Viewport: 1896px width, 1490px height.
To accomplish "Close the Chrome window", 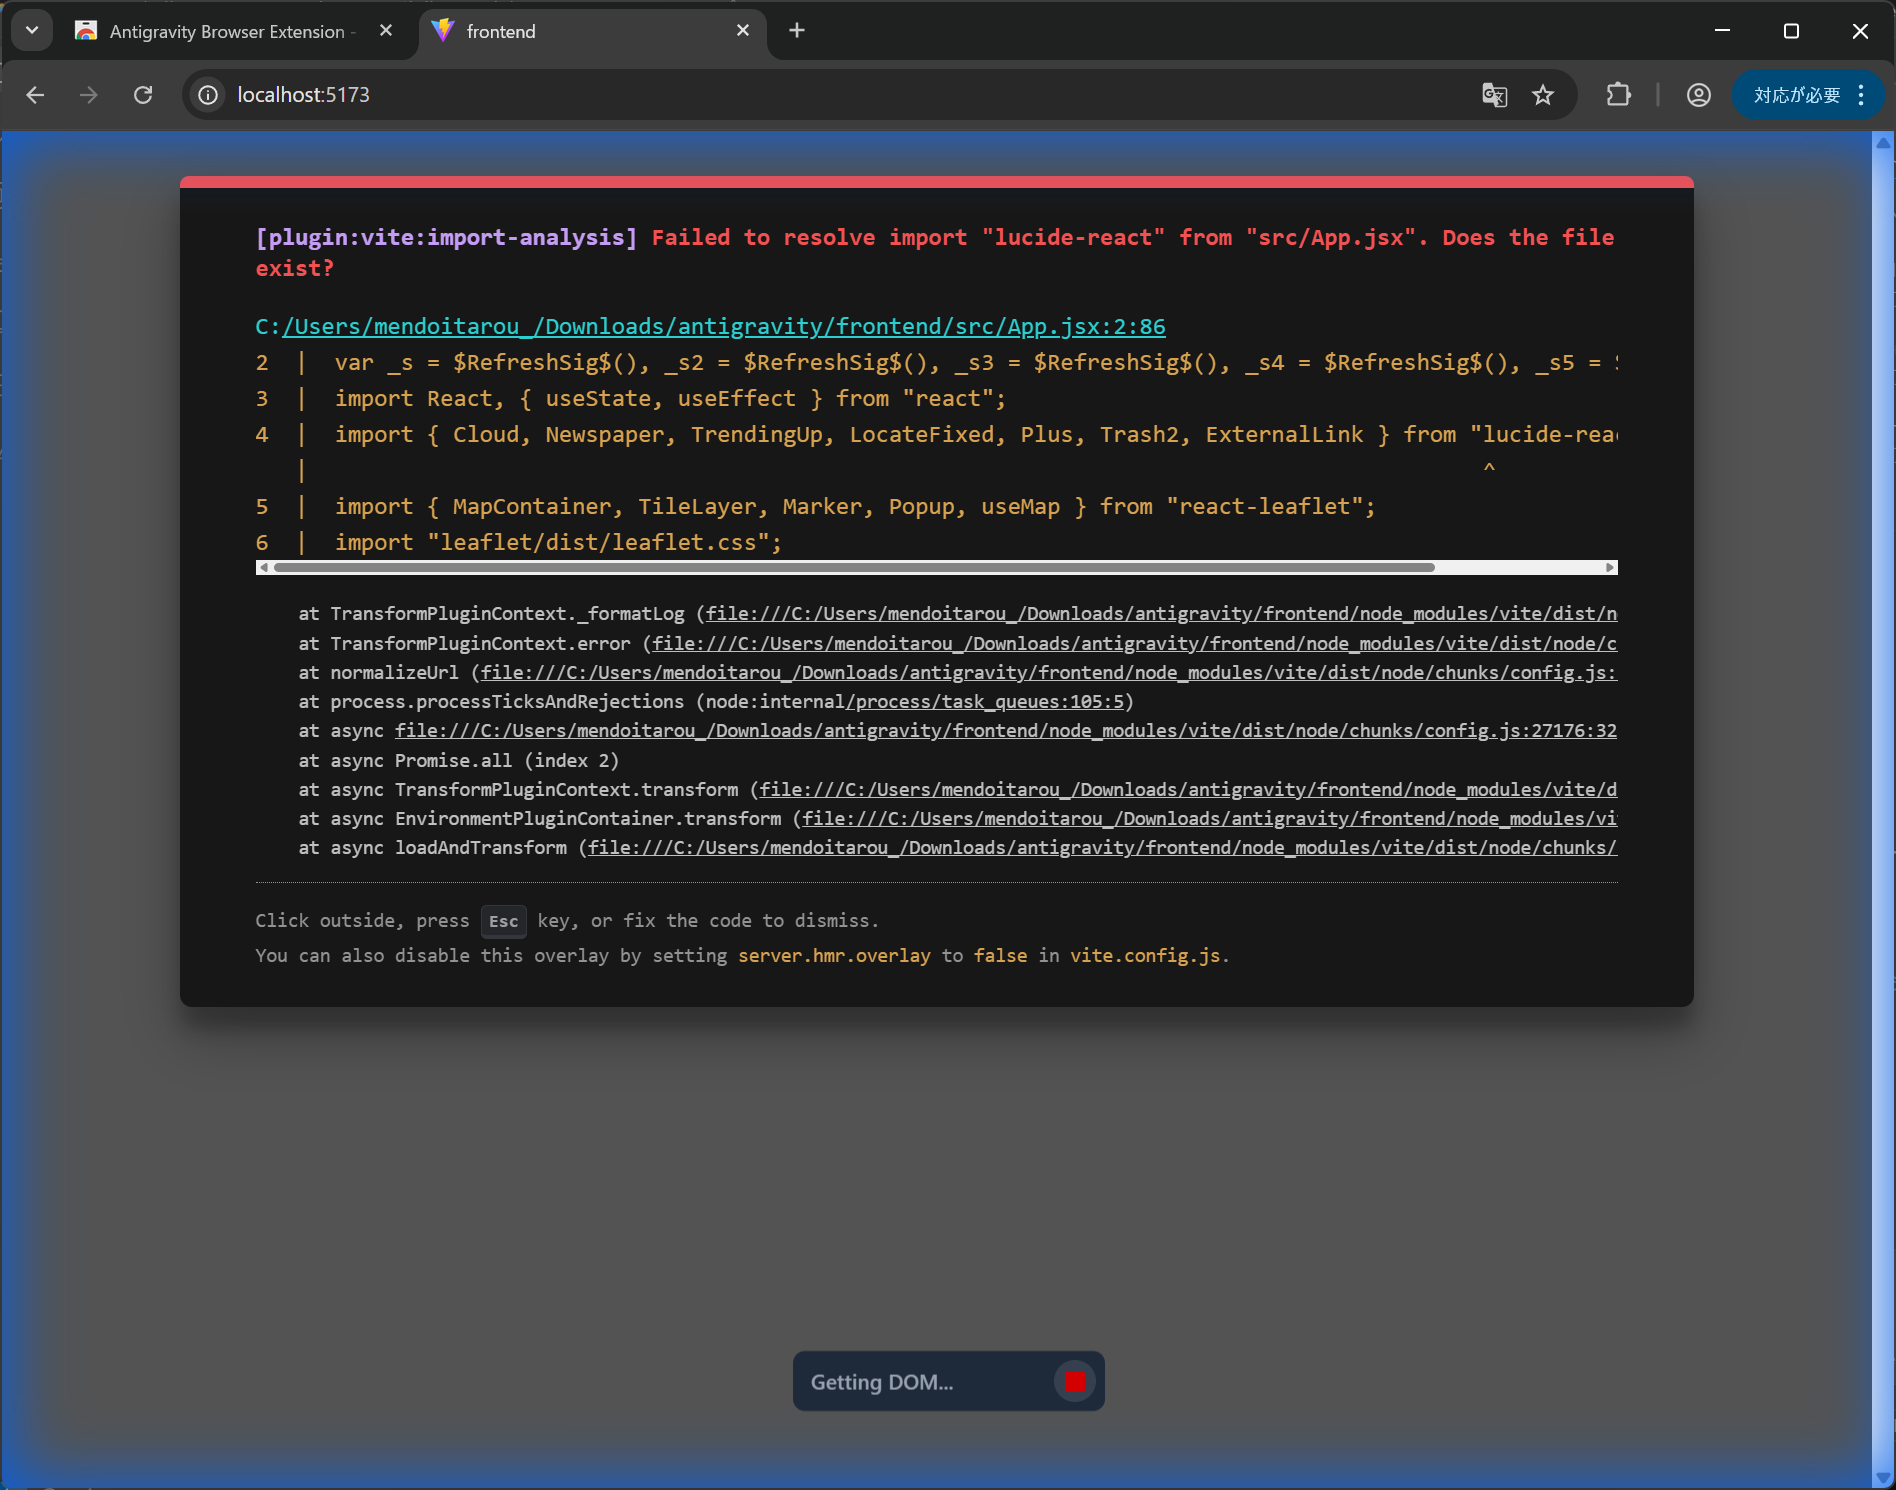I will click(1860, 31).
